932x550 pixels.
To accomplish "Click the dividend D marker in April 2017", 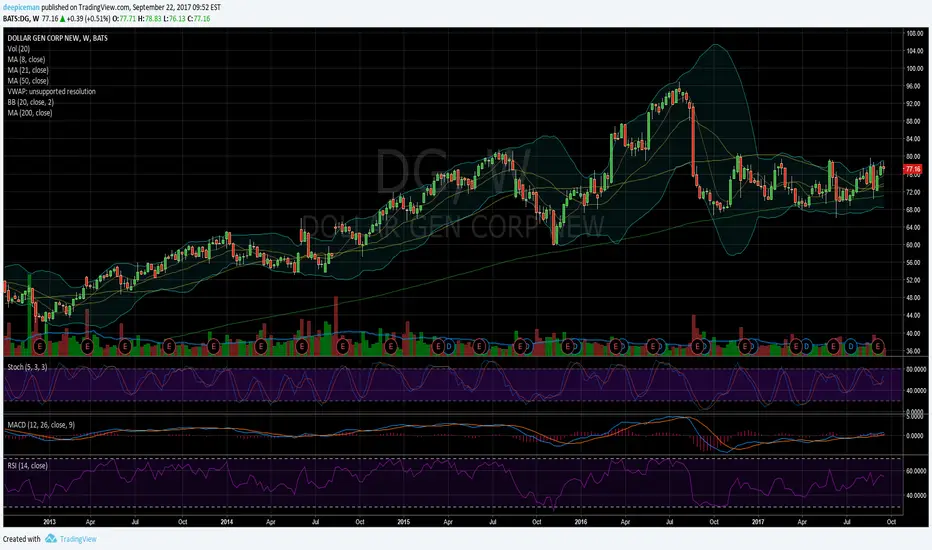I will 807,346.
